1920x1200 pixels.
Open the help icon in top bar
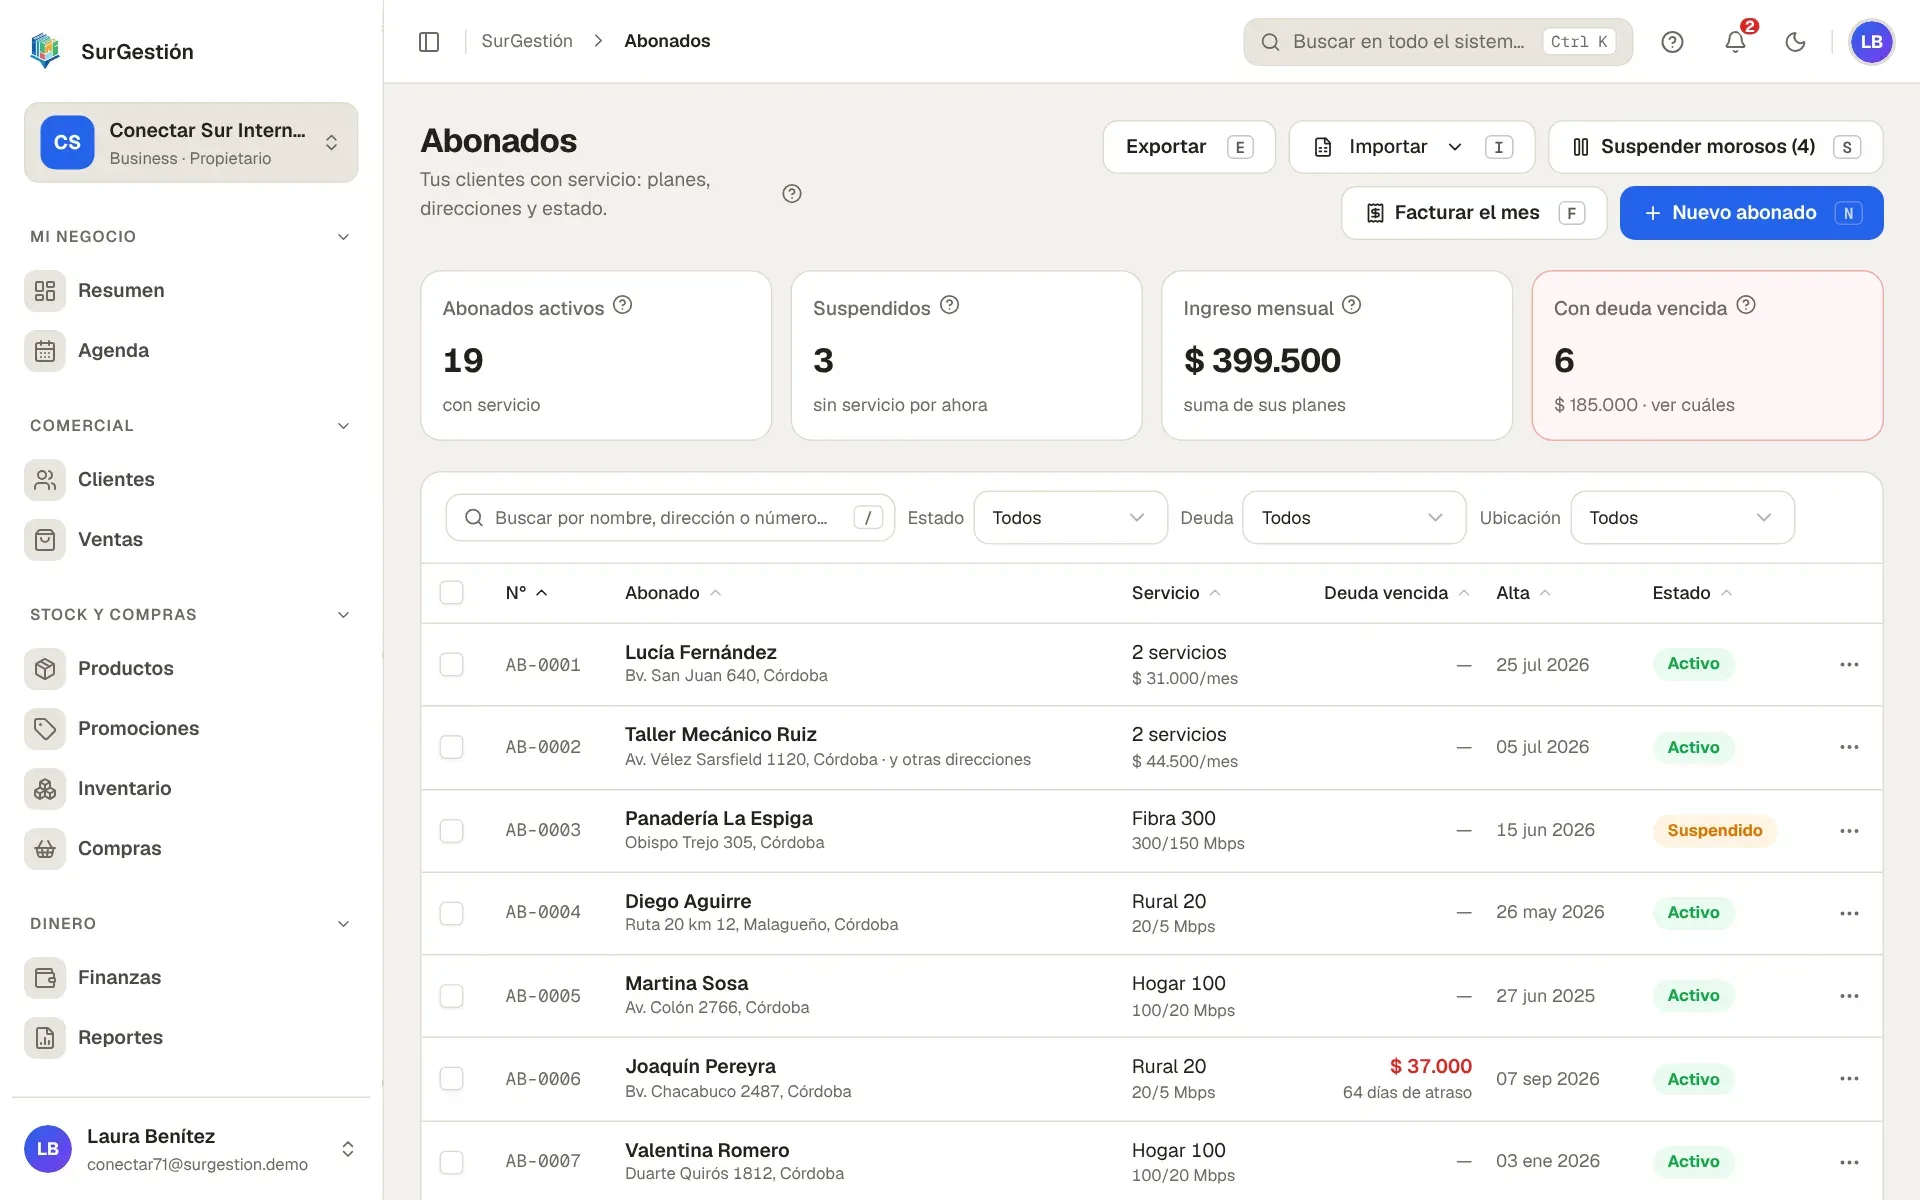(x=1672, y=41)
